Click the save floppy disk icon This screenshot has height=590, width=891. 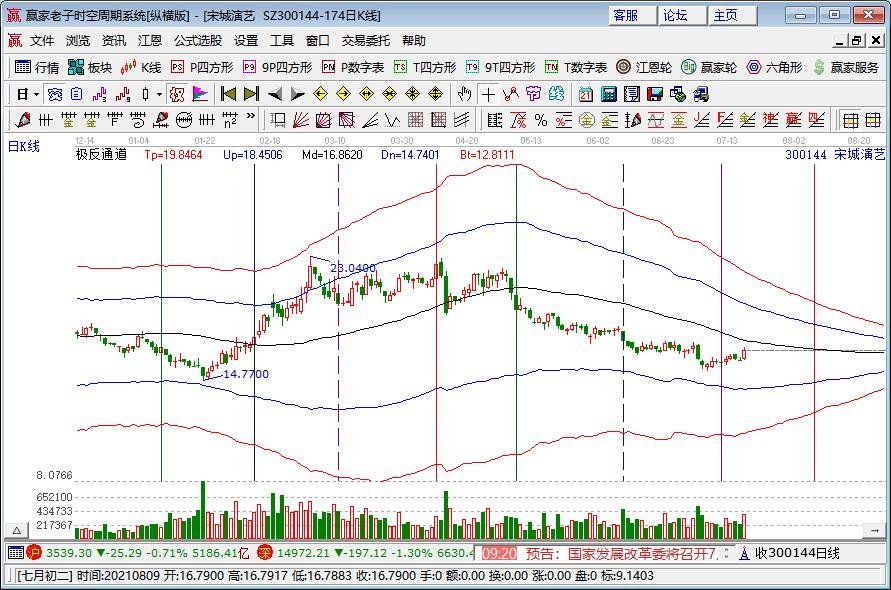pyautogui.click(x=655, y=94)
